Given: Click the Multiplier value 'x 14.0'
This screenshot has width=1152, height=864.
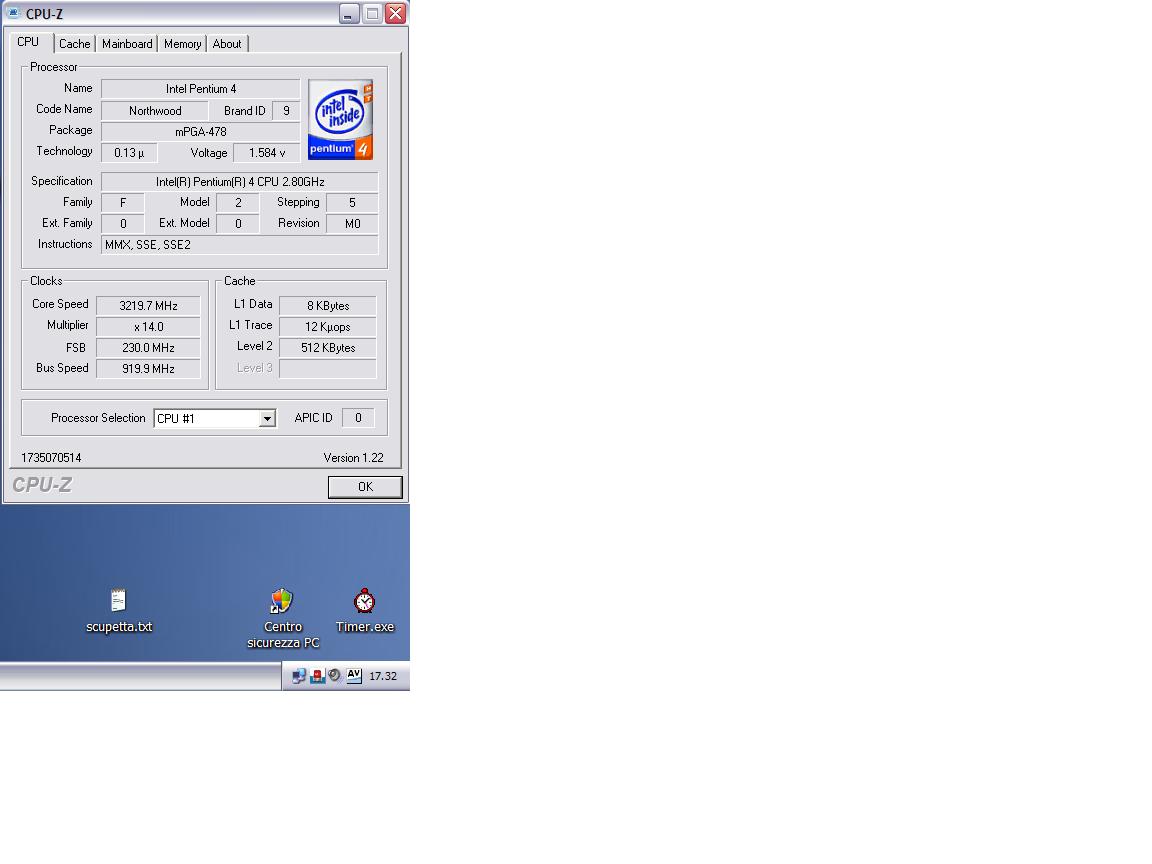Looking at the screenshot, I should [x=148, y=327].
